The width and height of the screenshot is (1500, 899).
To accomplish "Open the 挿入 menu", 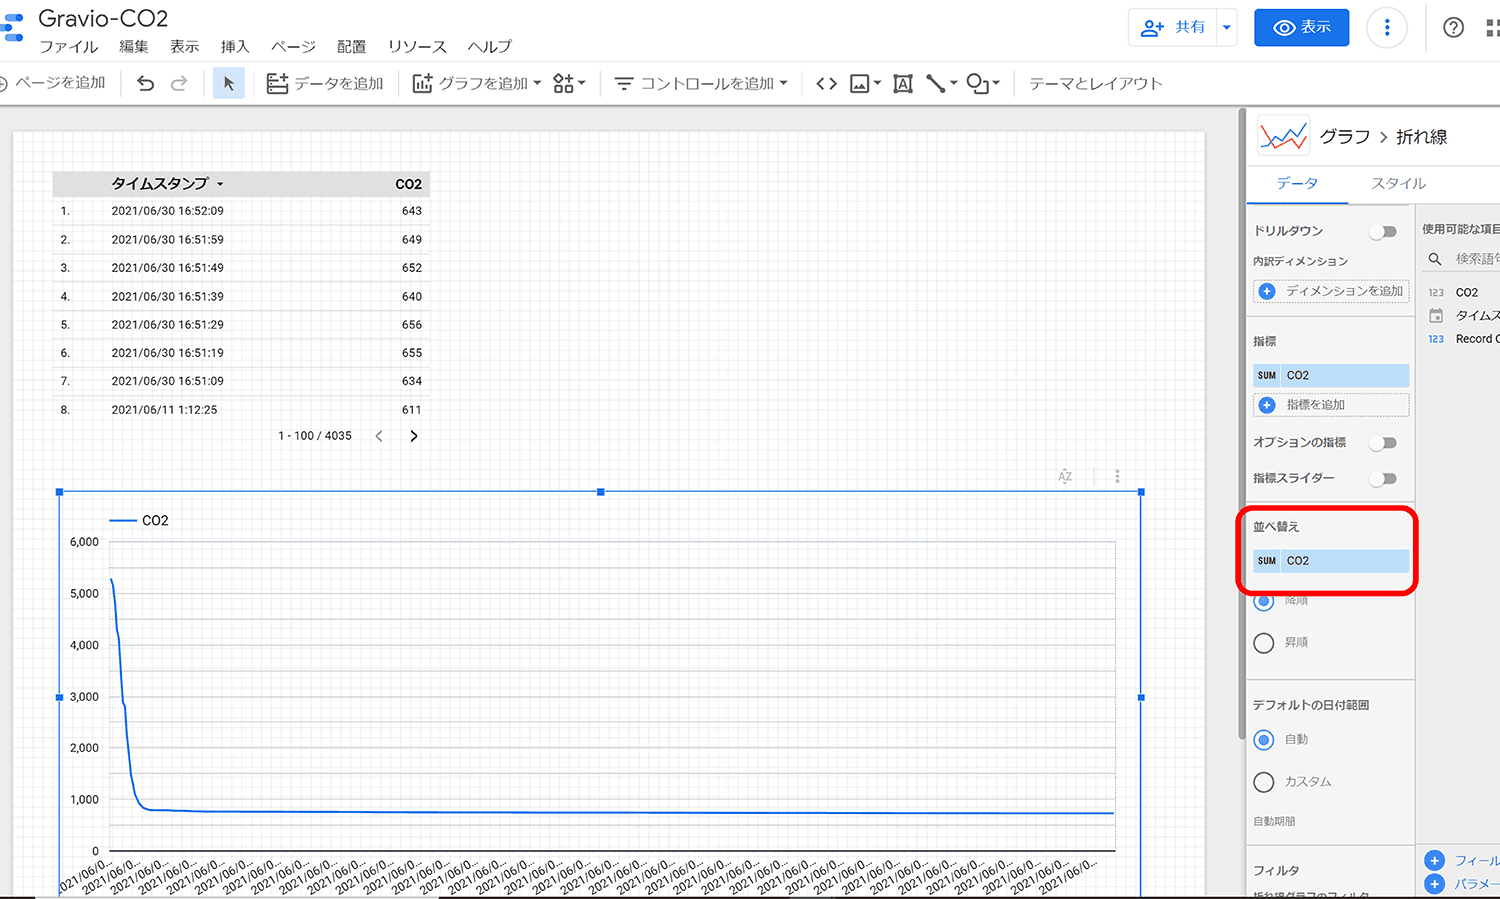I will click(235, 47).
